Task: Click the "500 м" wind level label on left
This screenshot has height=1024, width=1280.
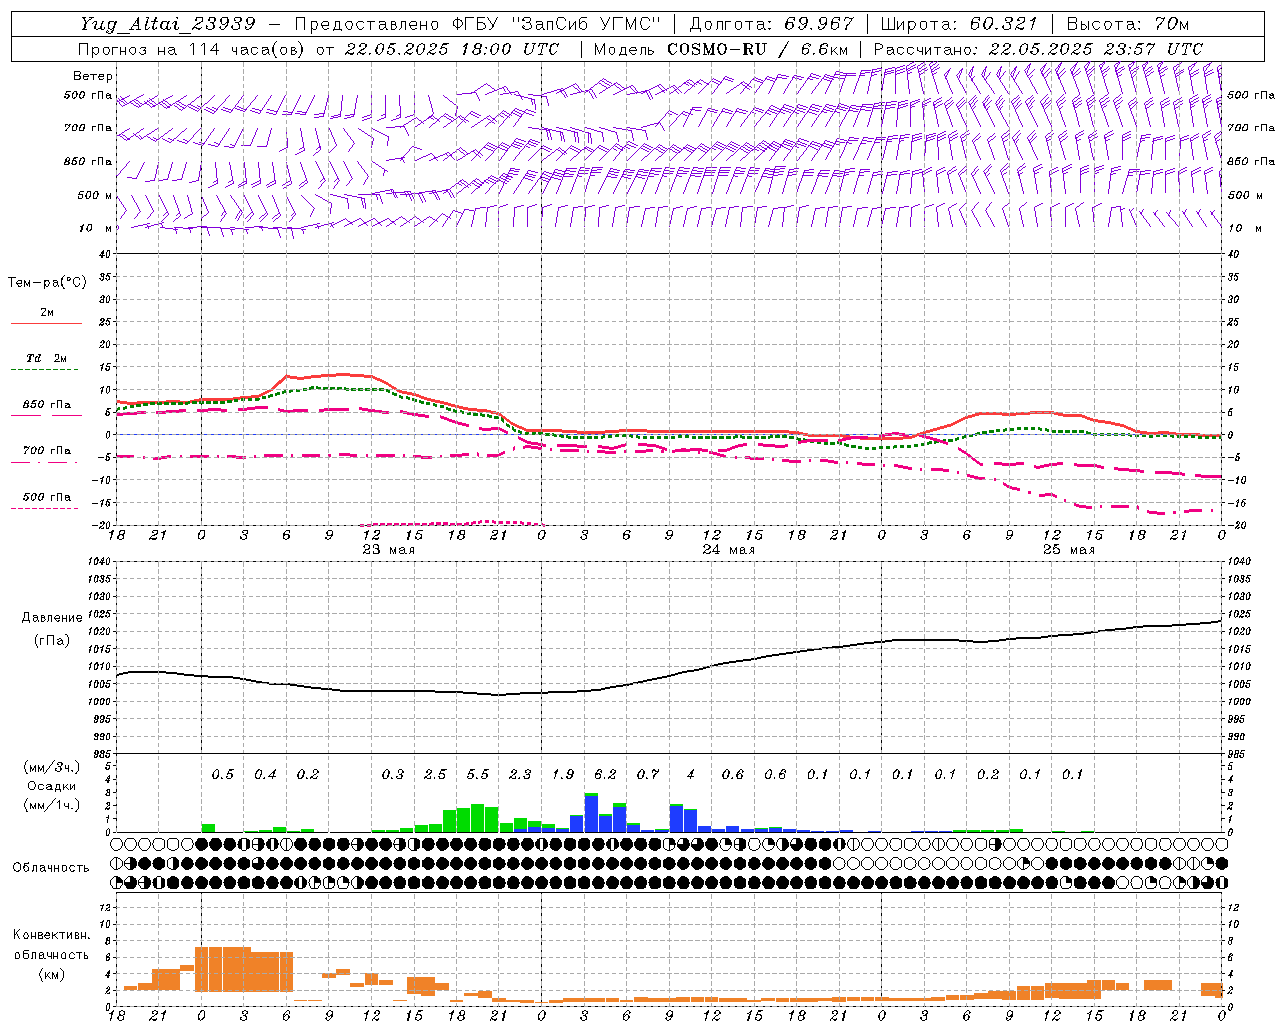Action: pos(95,195)
